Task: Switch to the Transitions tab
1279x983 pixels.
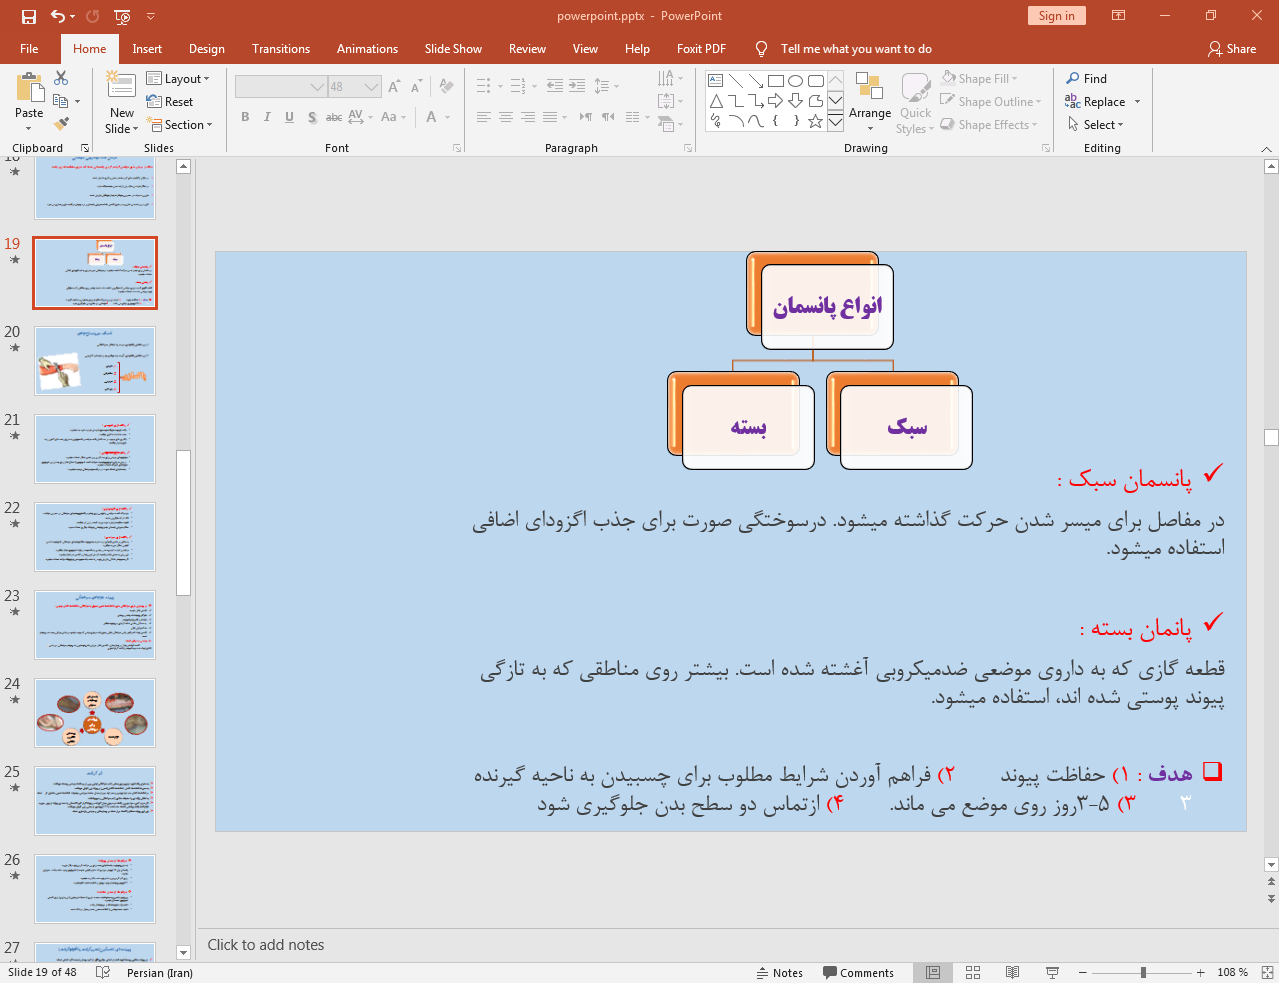Action: pos(281,48)
